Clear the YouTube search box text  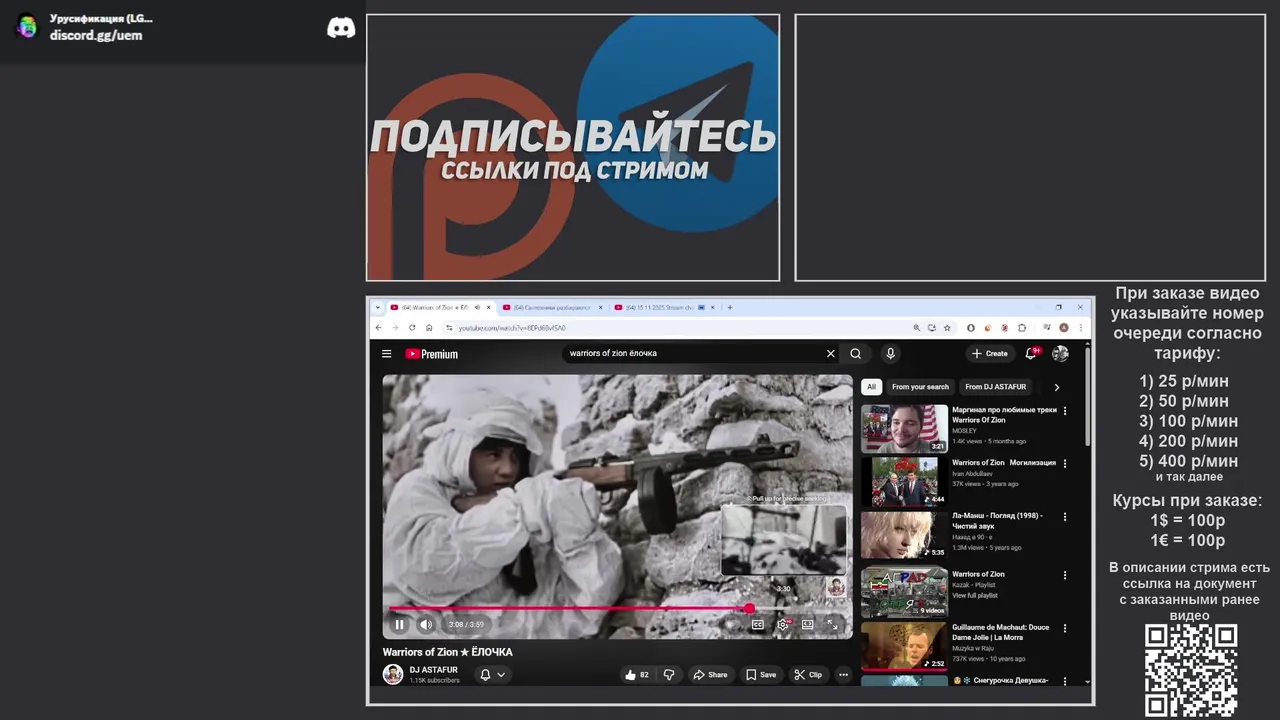tap(830, 353)
